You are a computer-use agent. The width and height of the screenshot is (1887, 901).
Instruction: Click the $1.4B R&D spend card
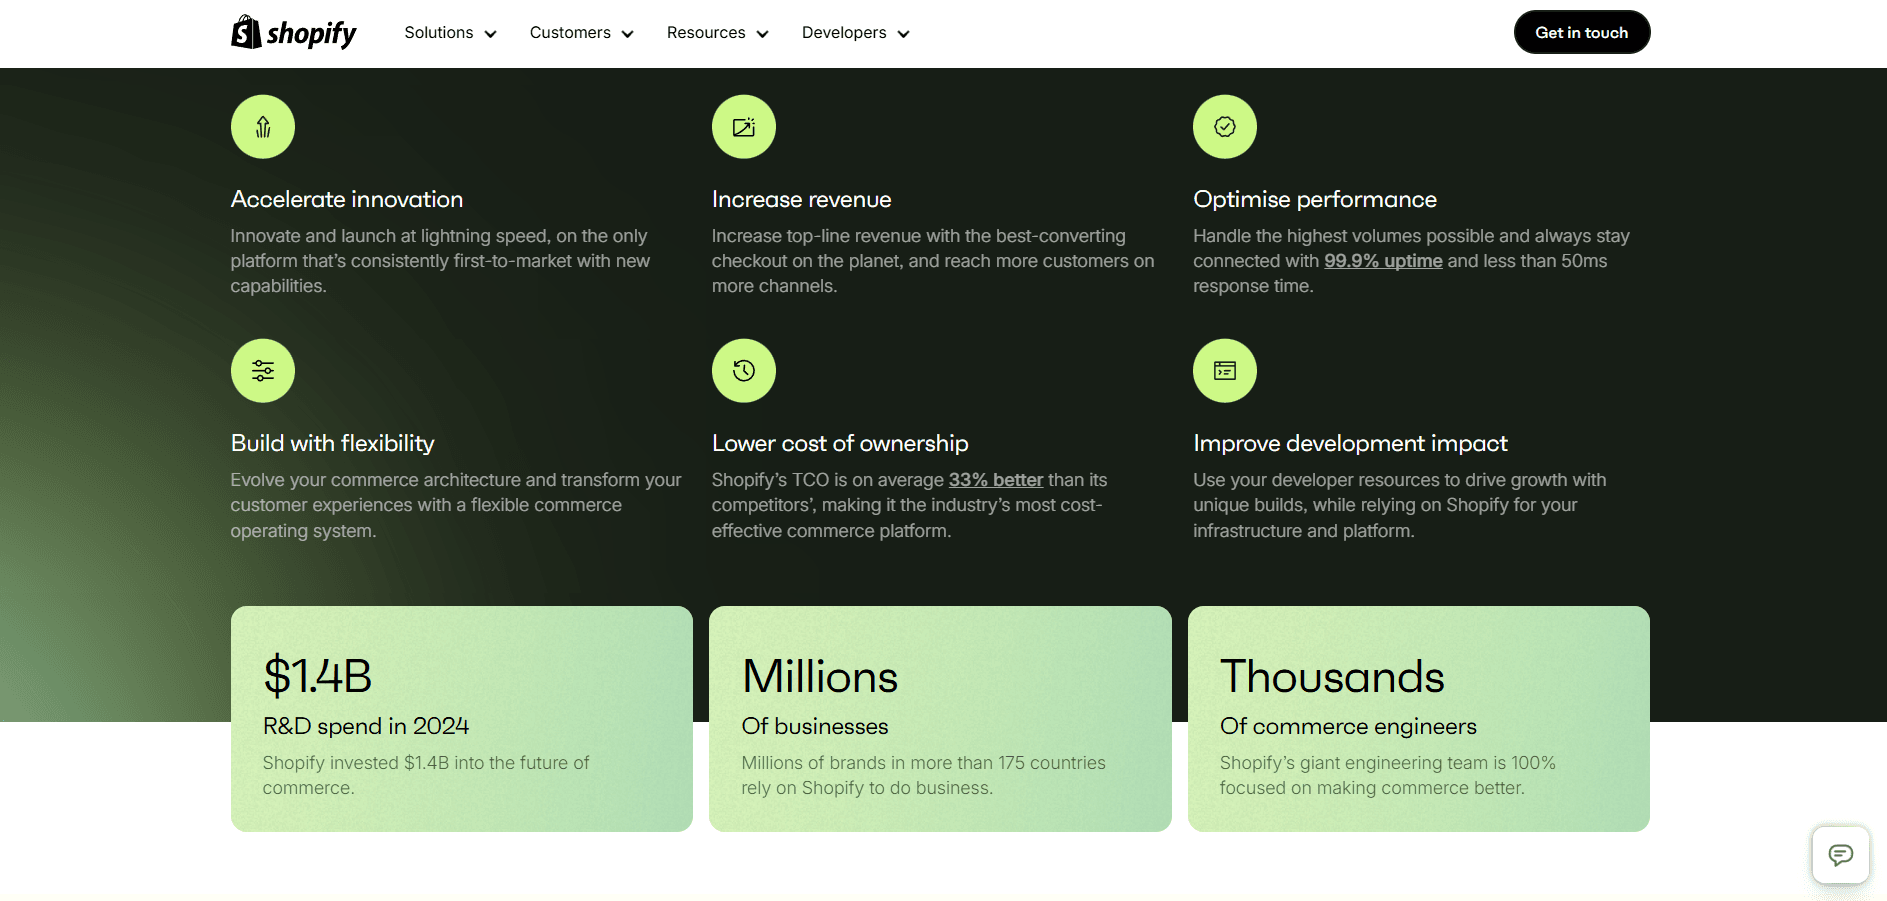[x=462, y=719]
